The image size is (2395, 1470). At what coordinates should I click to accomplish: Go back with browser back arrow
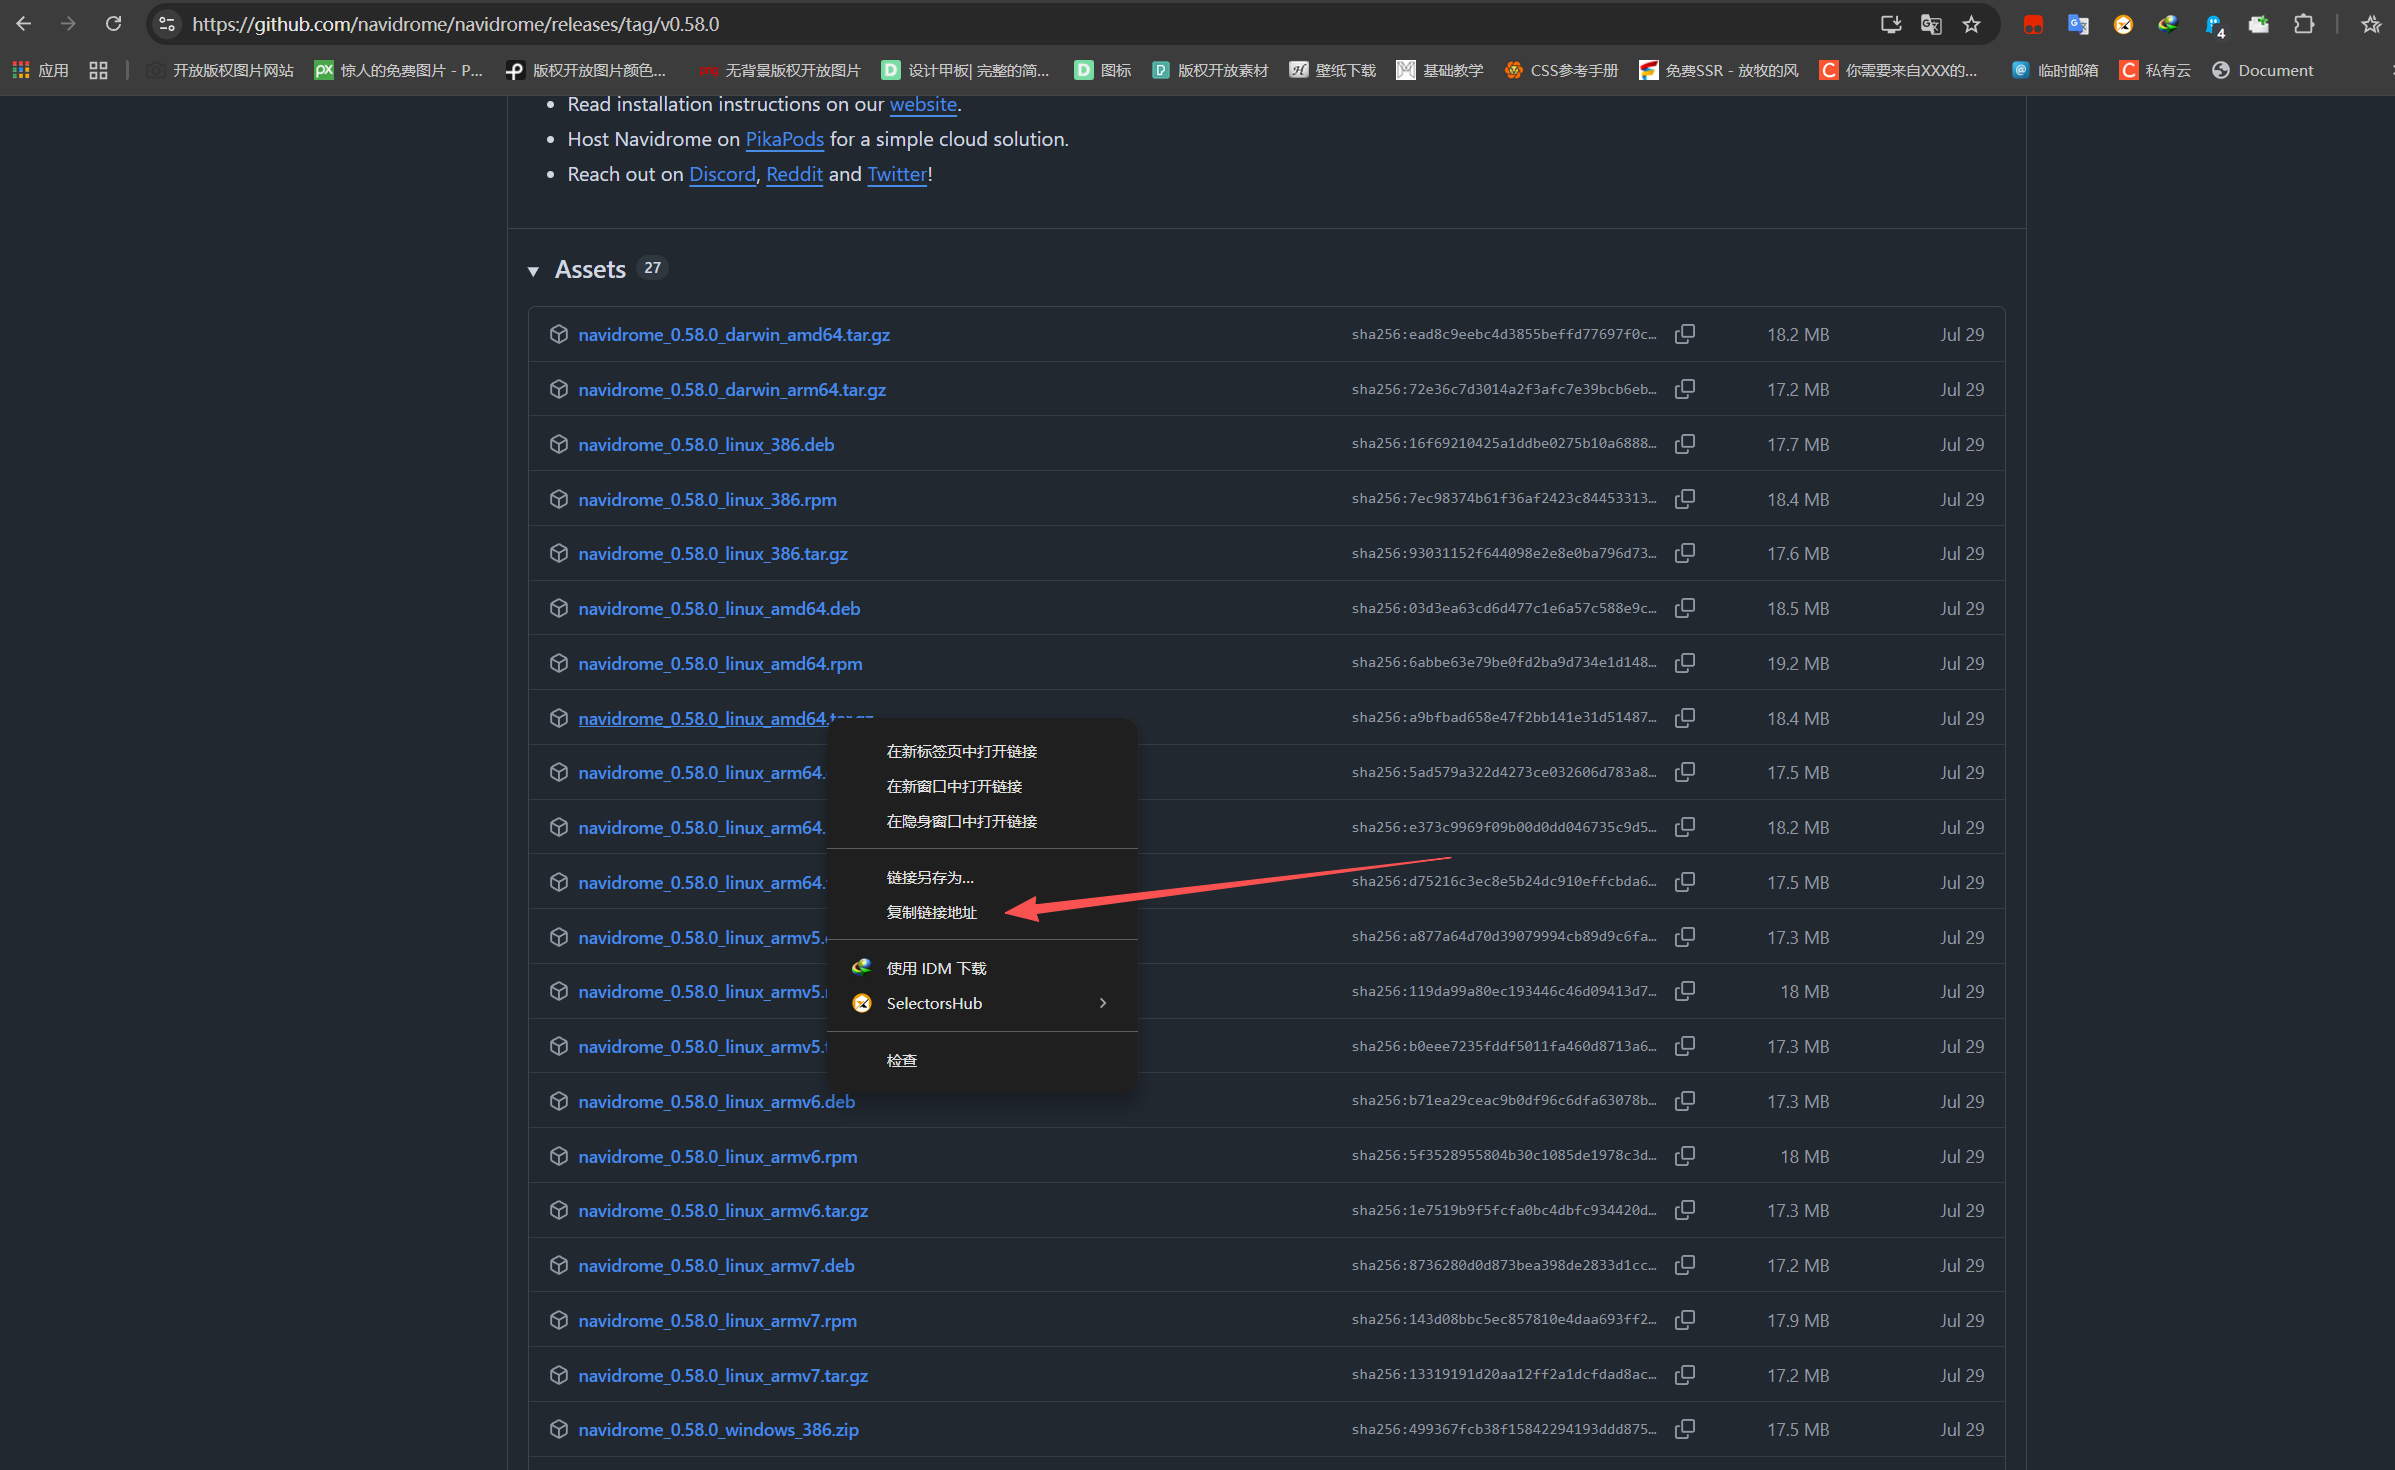pyautogui.click(x=24, y=24)
